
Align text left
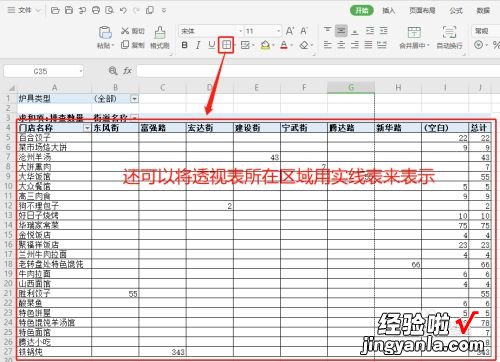(x=328, y=45)
